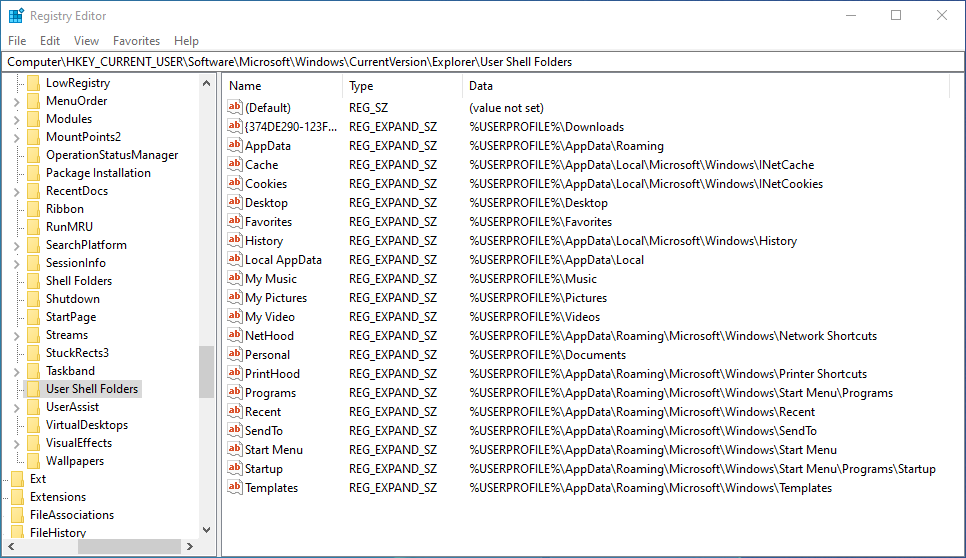Select the StuckRects3 key

pyautogui.click(x=77, y=353)
